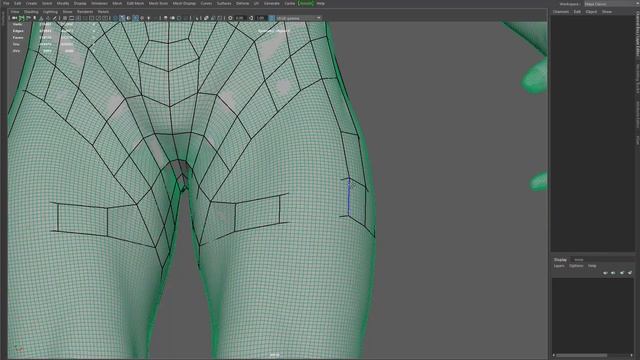The image size is (640, 360).
Task: Open the File menu
Action: (x=6, y=3)
